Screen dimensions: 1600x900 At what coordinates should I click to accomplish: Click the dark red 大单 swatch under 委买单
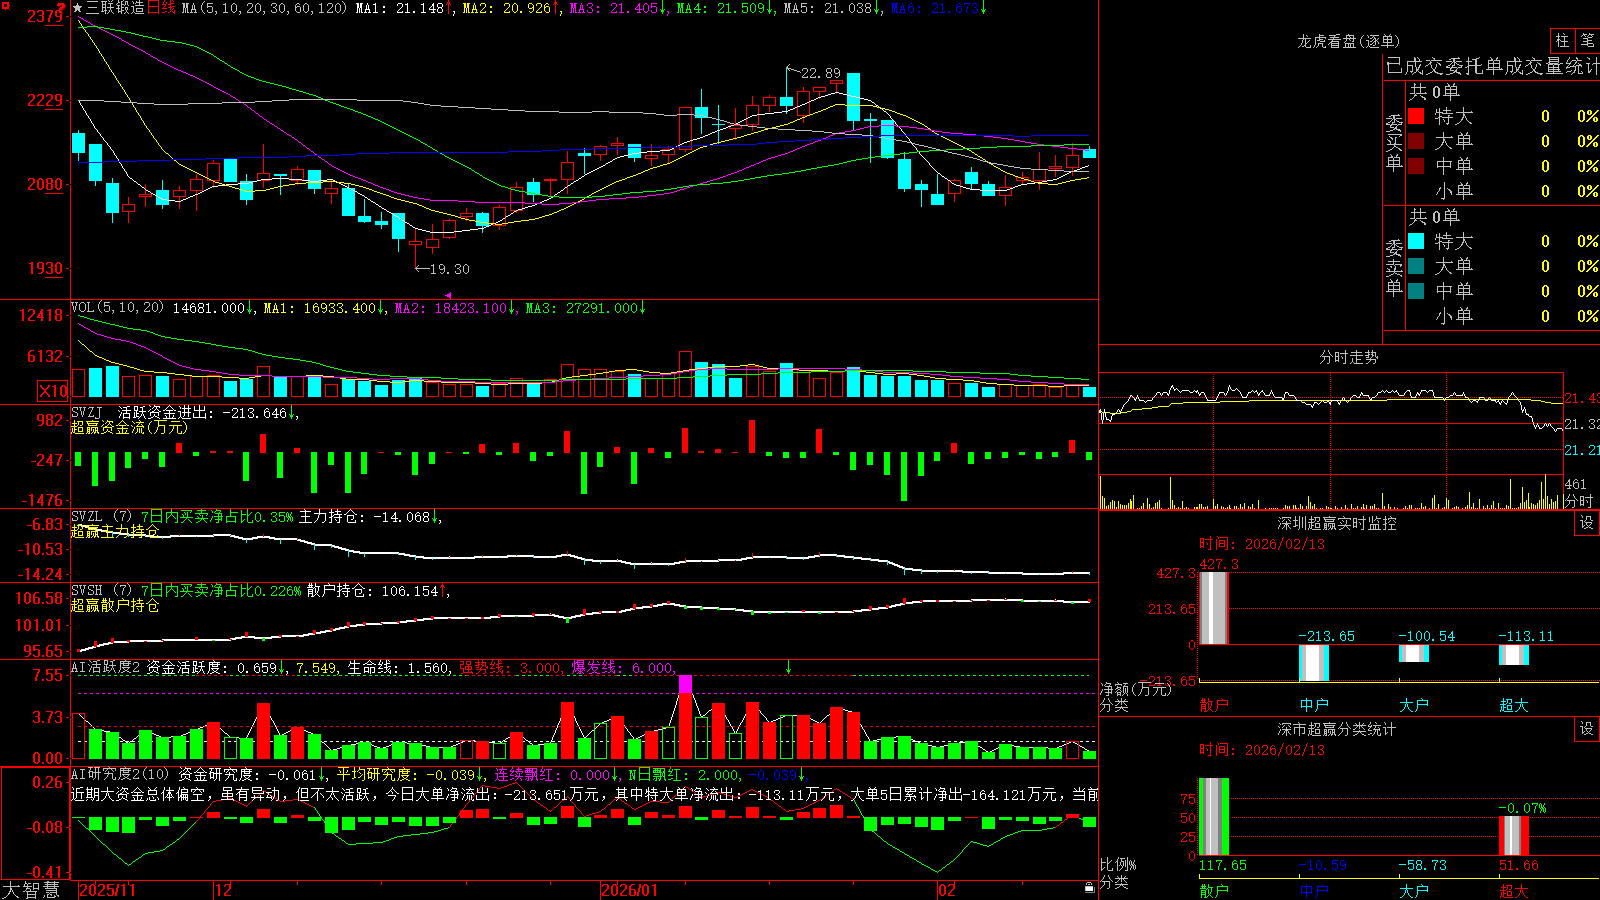[x=1416, y=141]
